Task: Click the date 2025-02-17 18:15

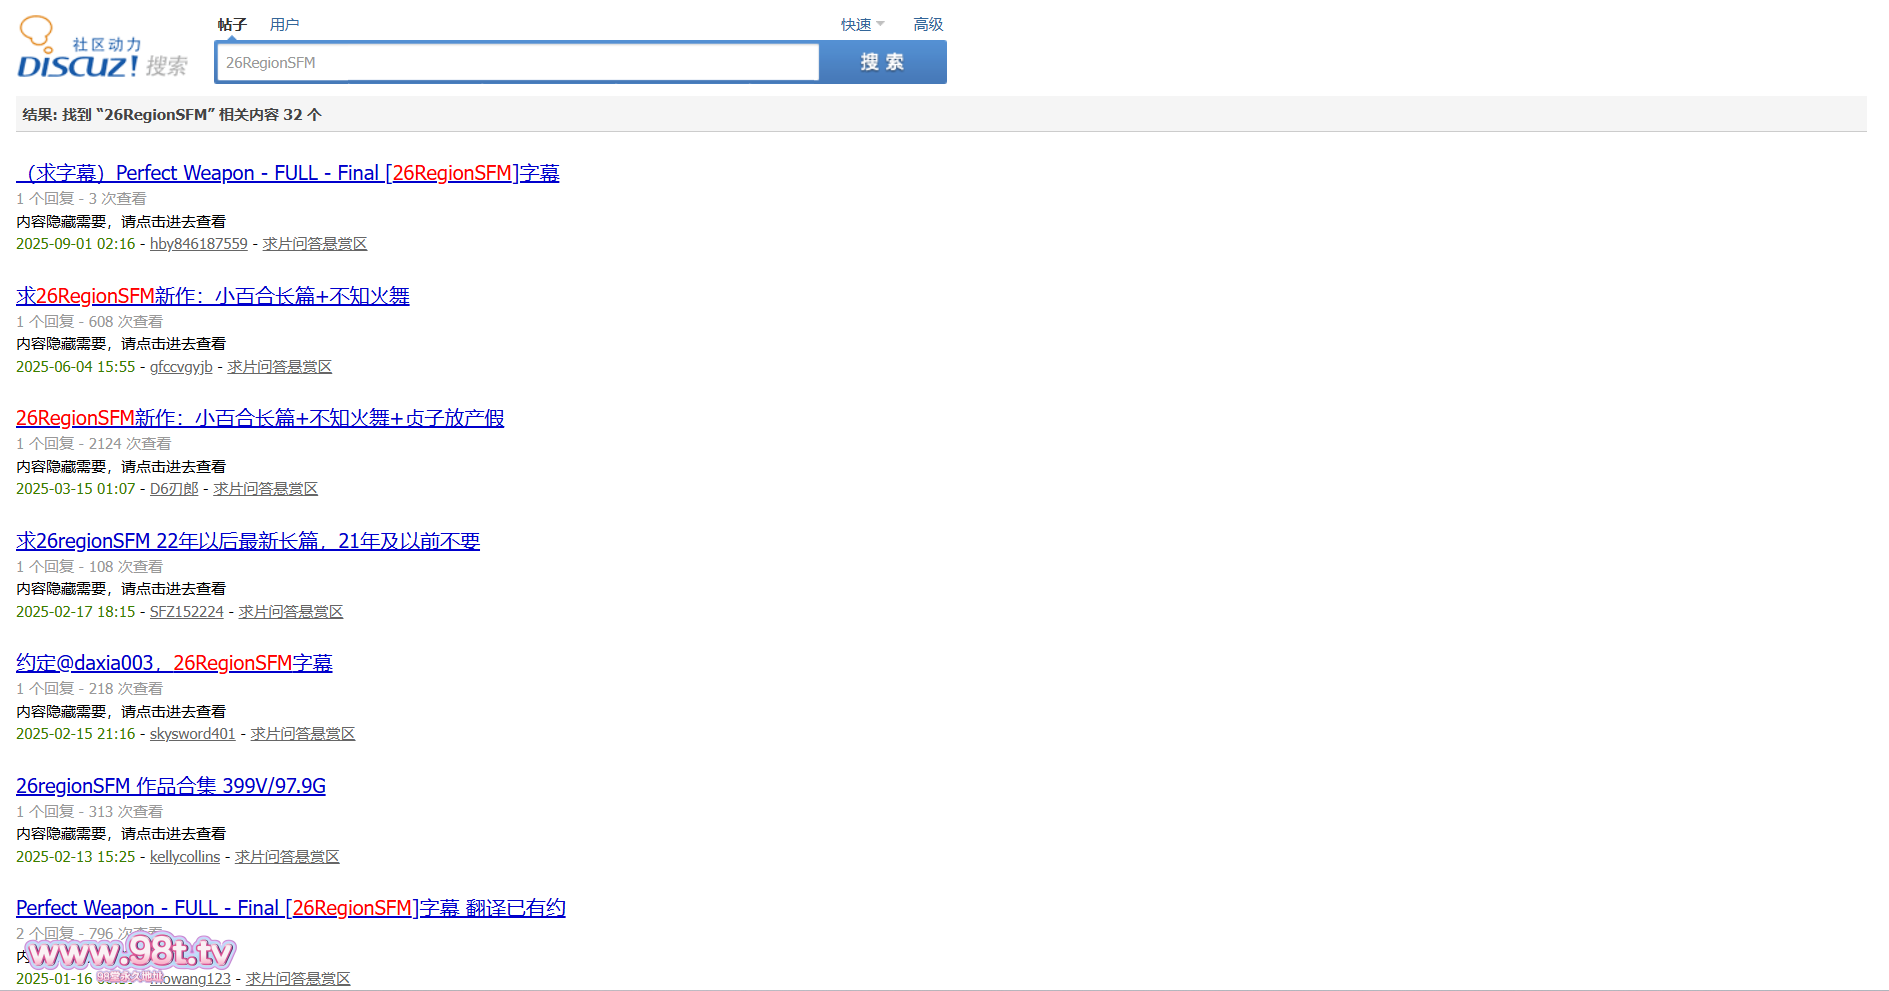Action: [x=76, y=612]
